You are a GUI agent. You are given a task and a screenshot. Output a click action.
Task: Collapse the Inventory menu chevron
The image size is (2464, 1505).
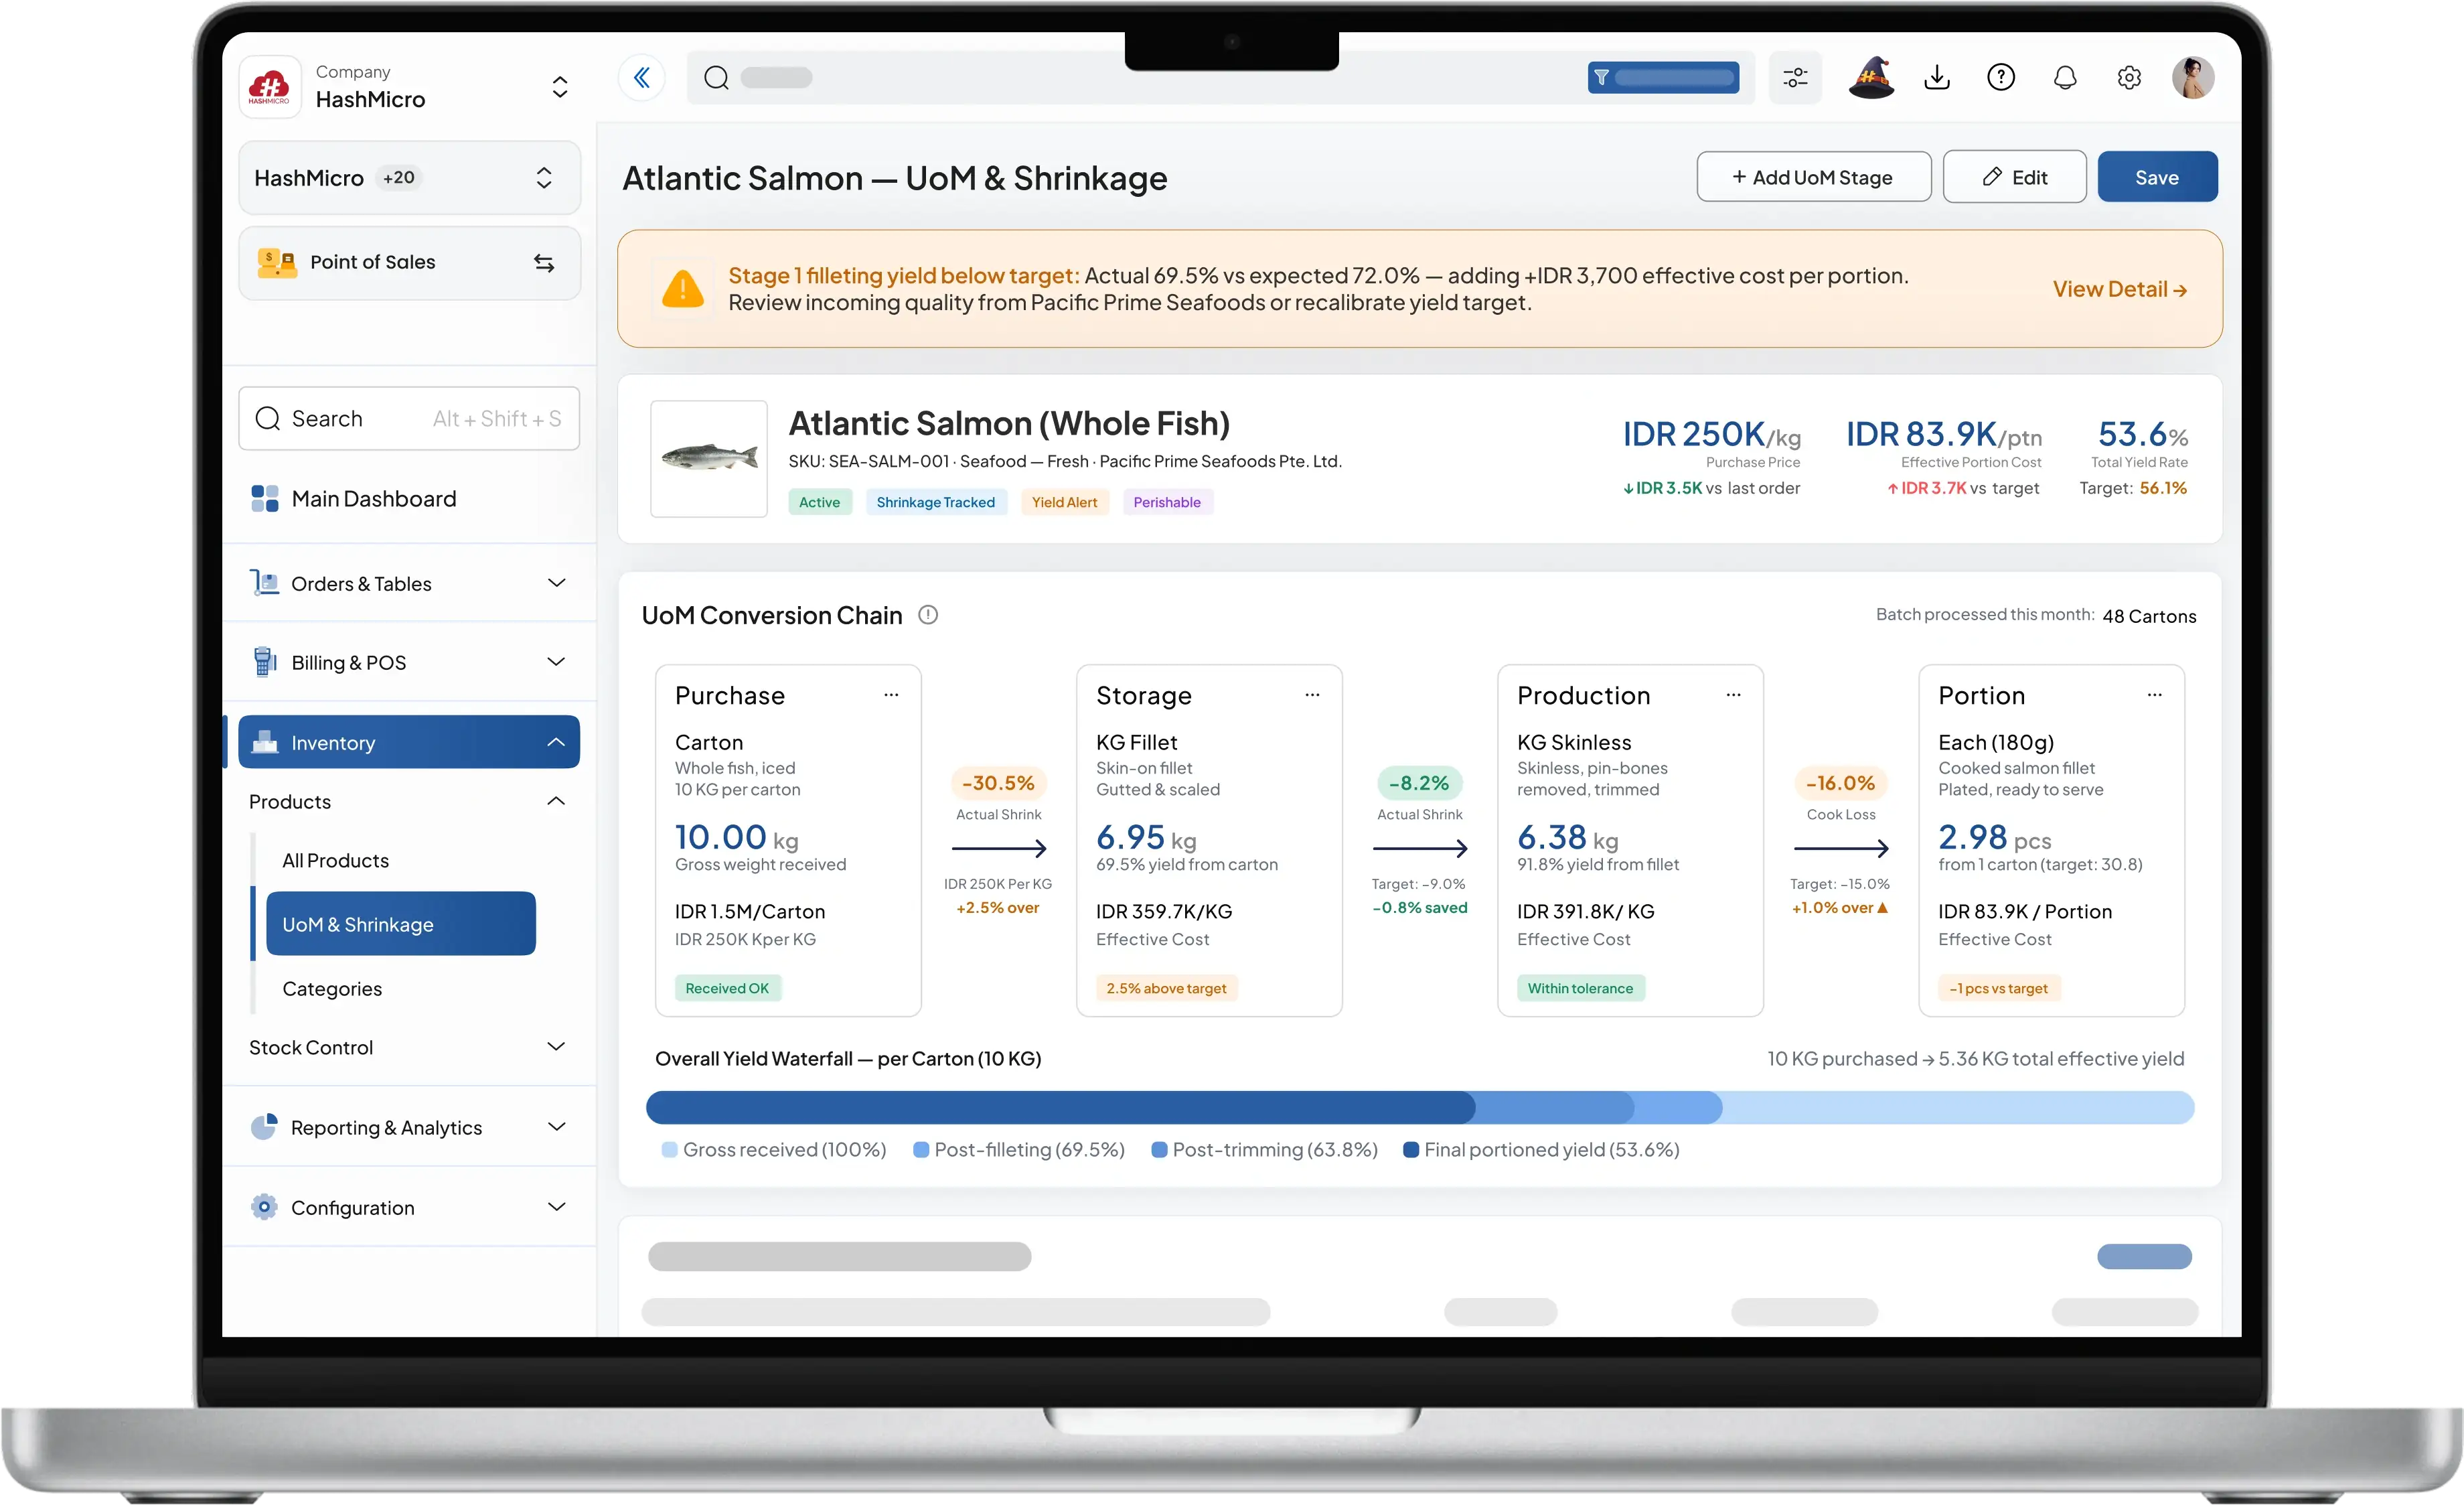tap(557, 742)
